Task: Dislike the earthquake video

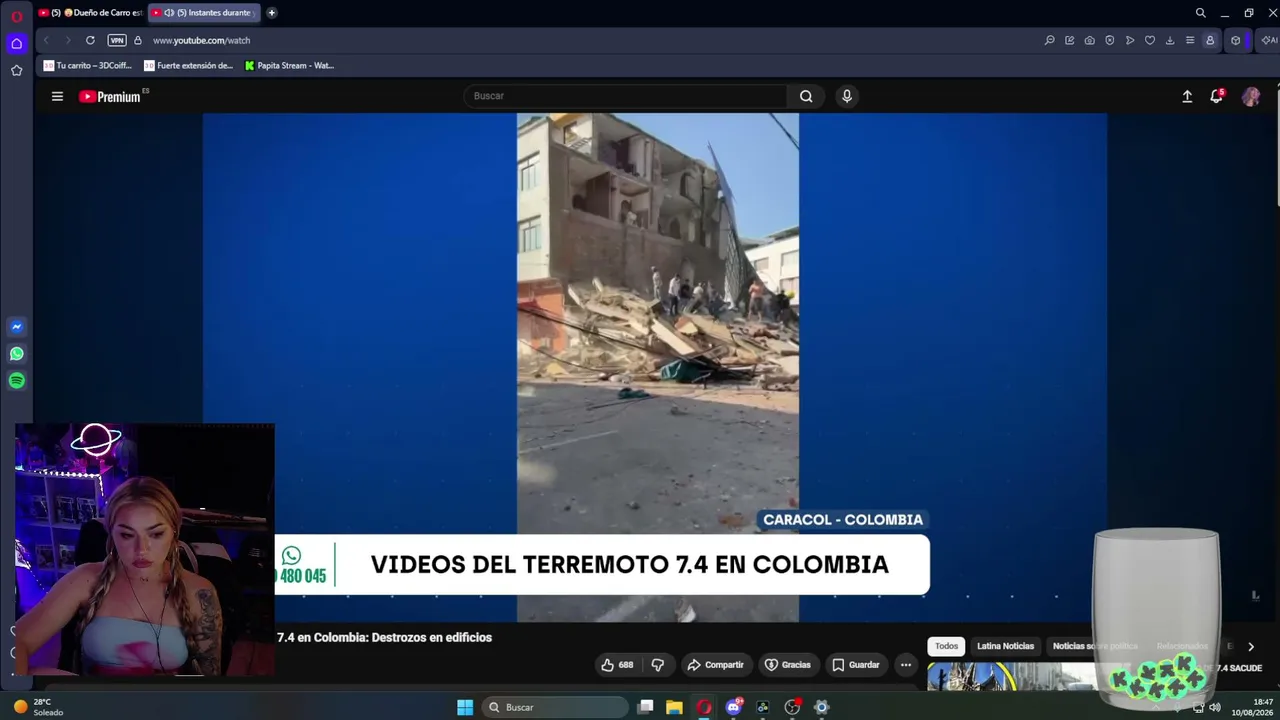Action: pyautogui.click(x=658, y=665)
